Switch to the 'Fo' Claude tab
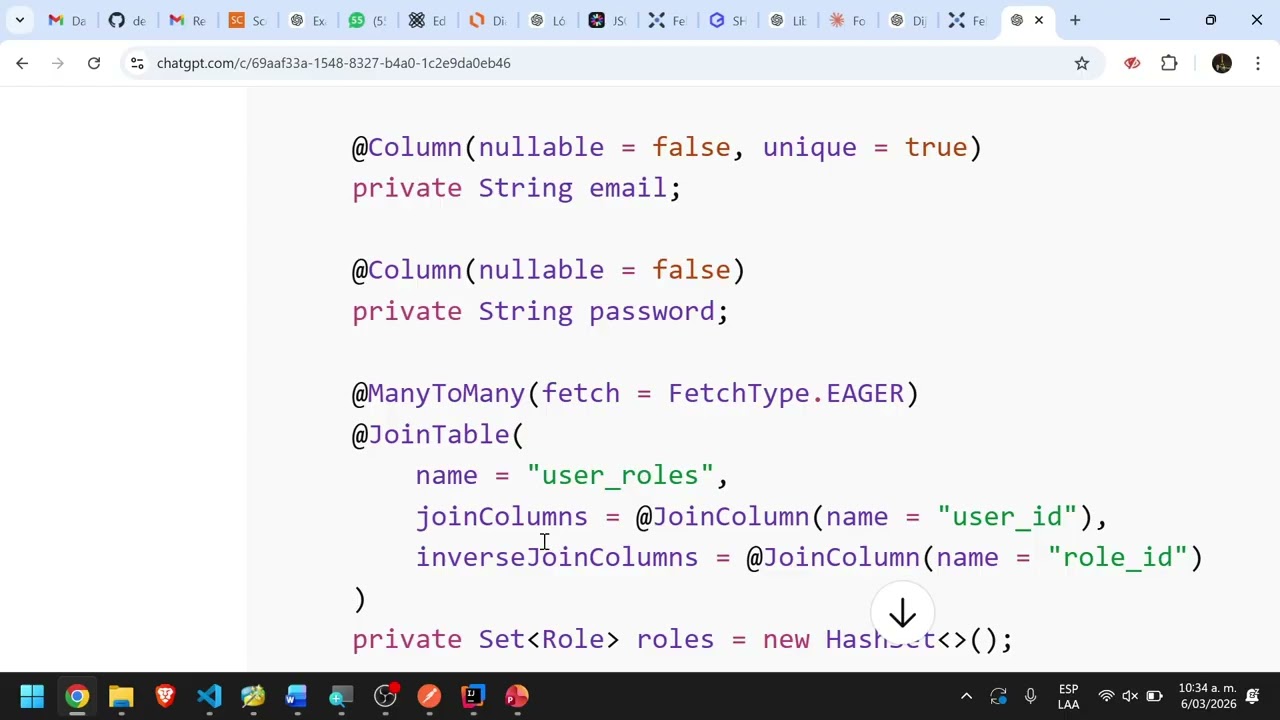The image size is (1280, 720). tap(846, 20)
